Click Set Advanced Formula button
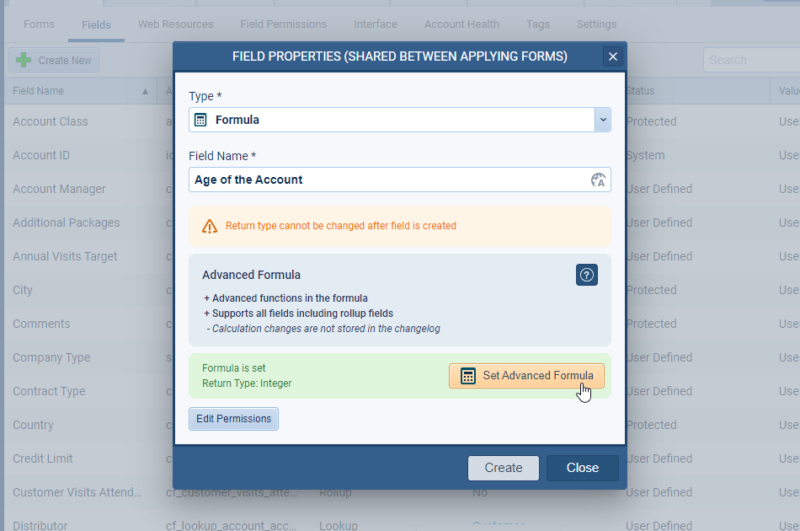 click(526, 376)
